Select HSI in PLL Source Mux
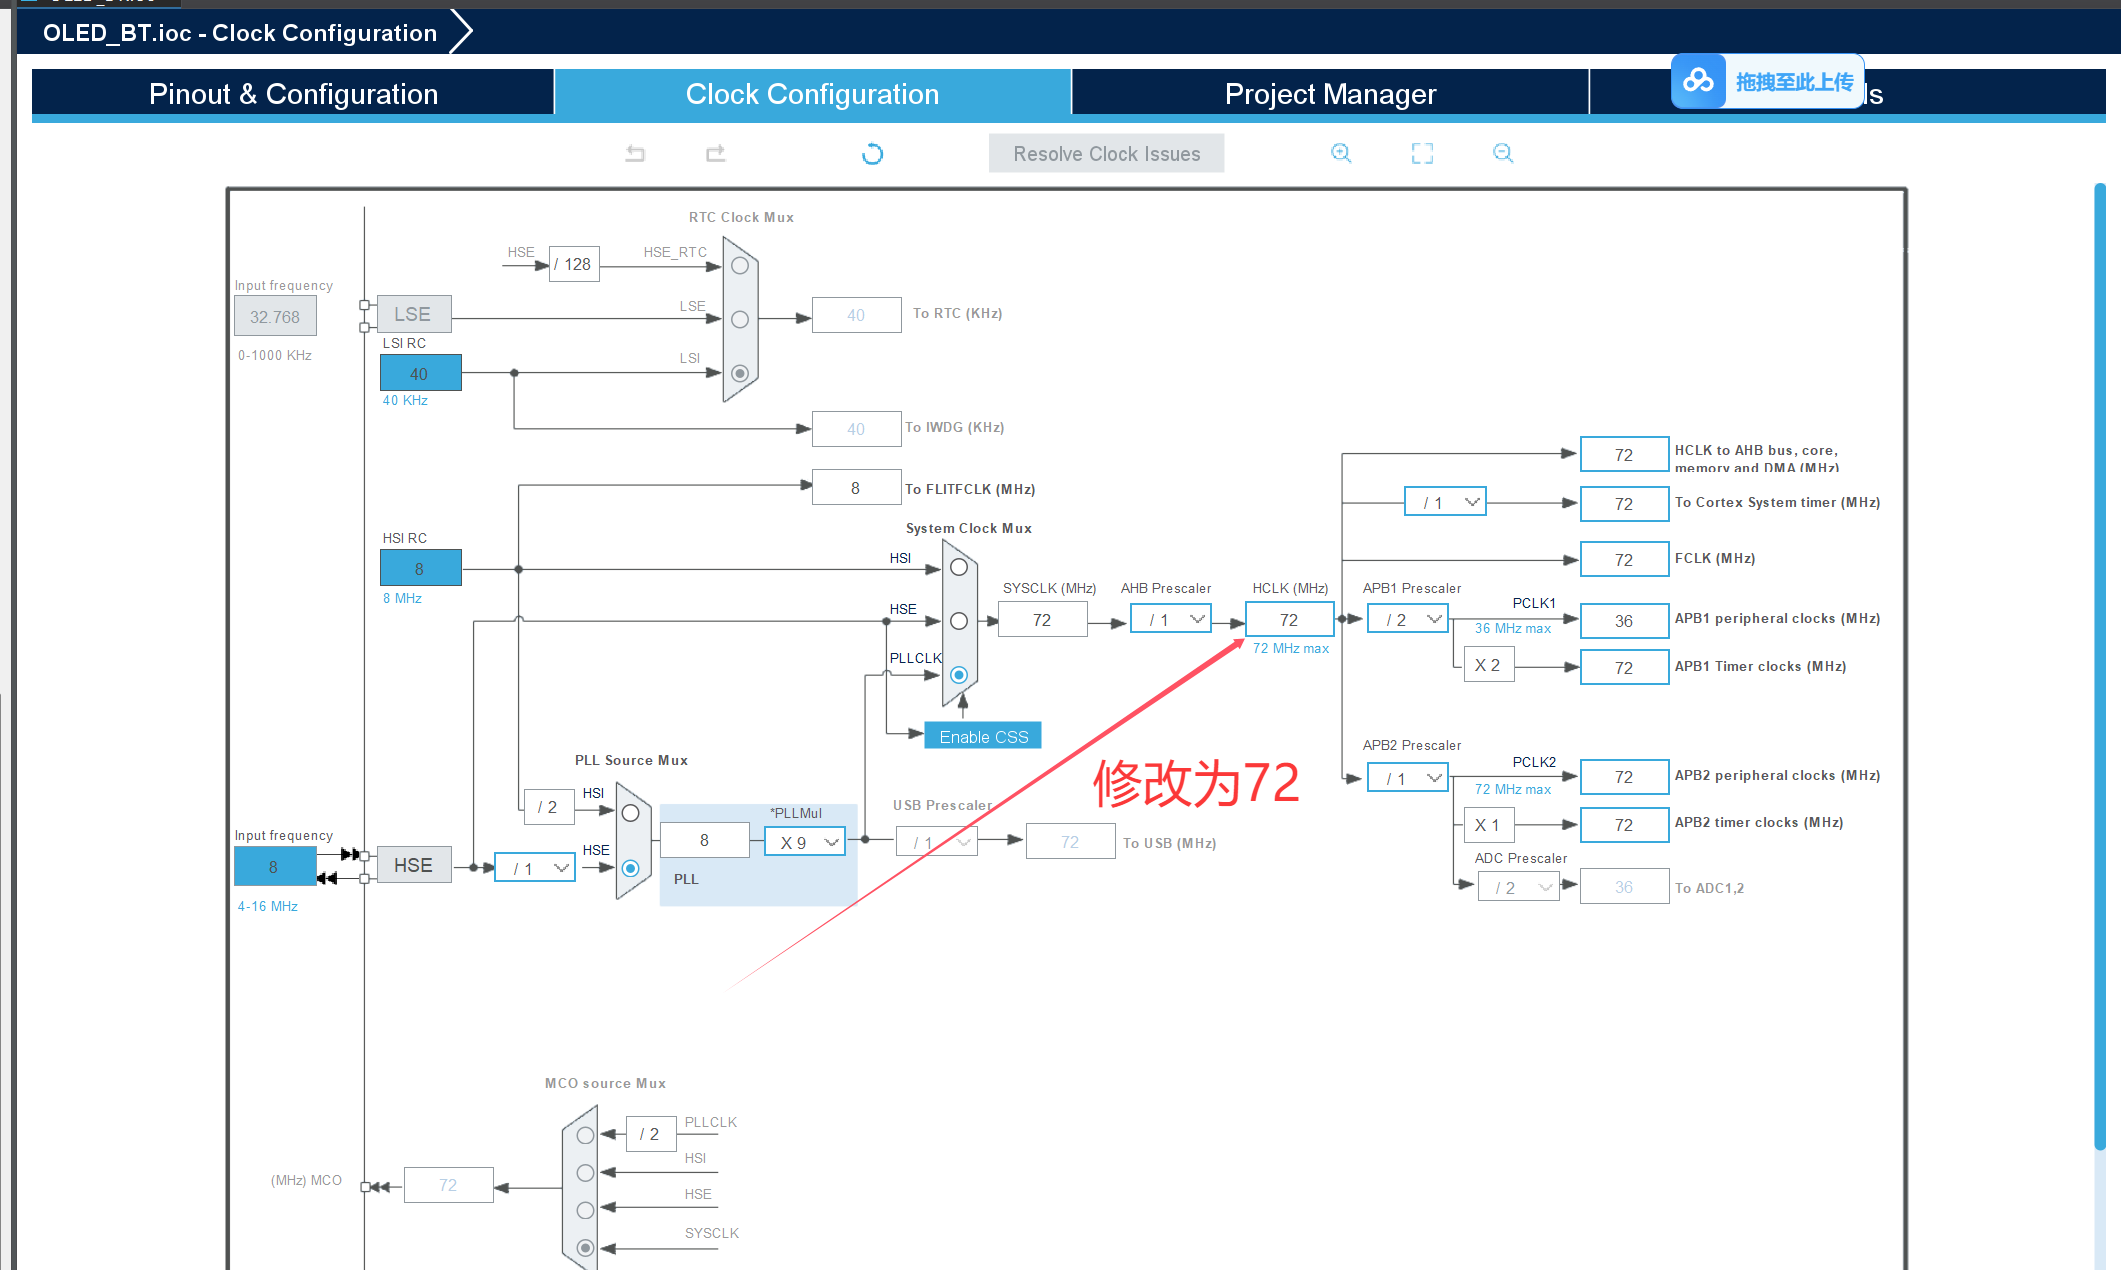Image resolution: width=2121 pixels, height=1270 pixels. pos(630,813)
